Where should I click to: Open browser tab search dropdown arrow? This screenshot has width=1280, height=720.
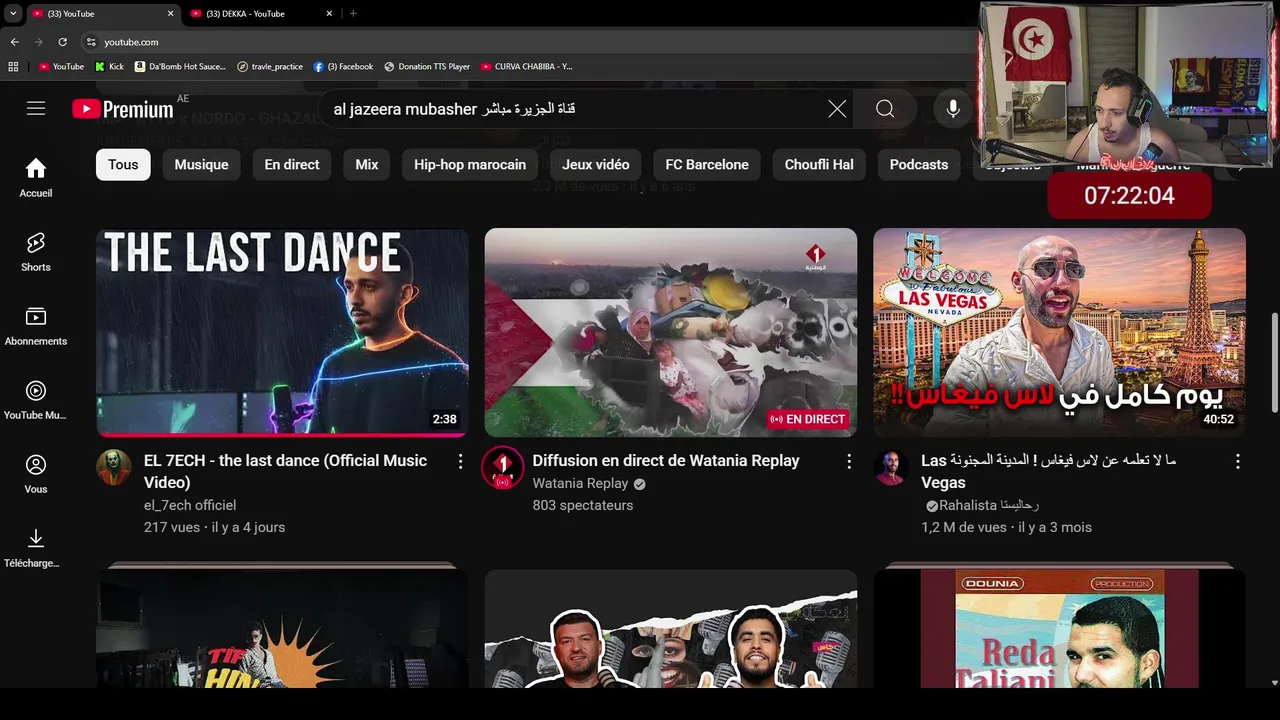click(x=13, y=14)
